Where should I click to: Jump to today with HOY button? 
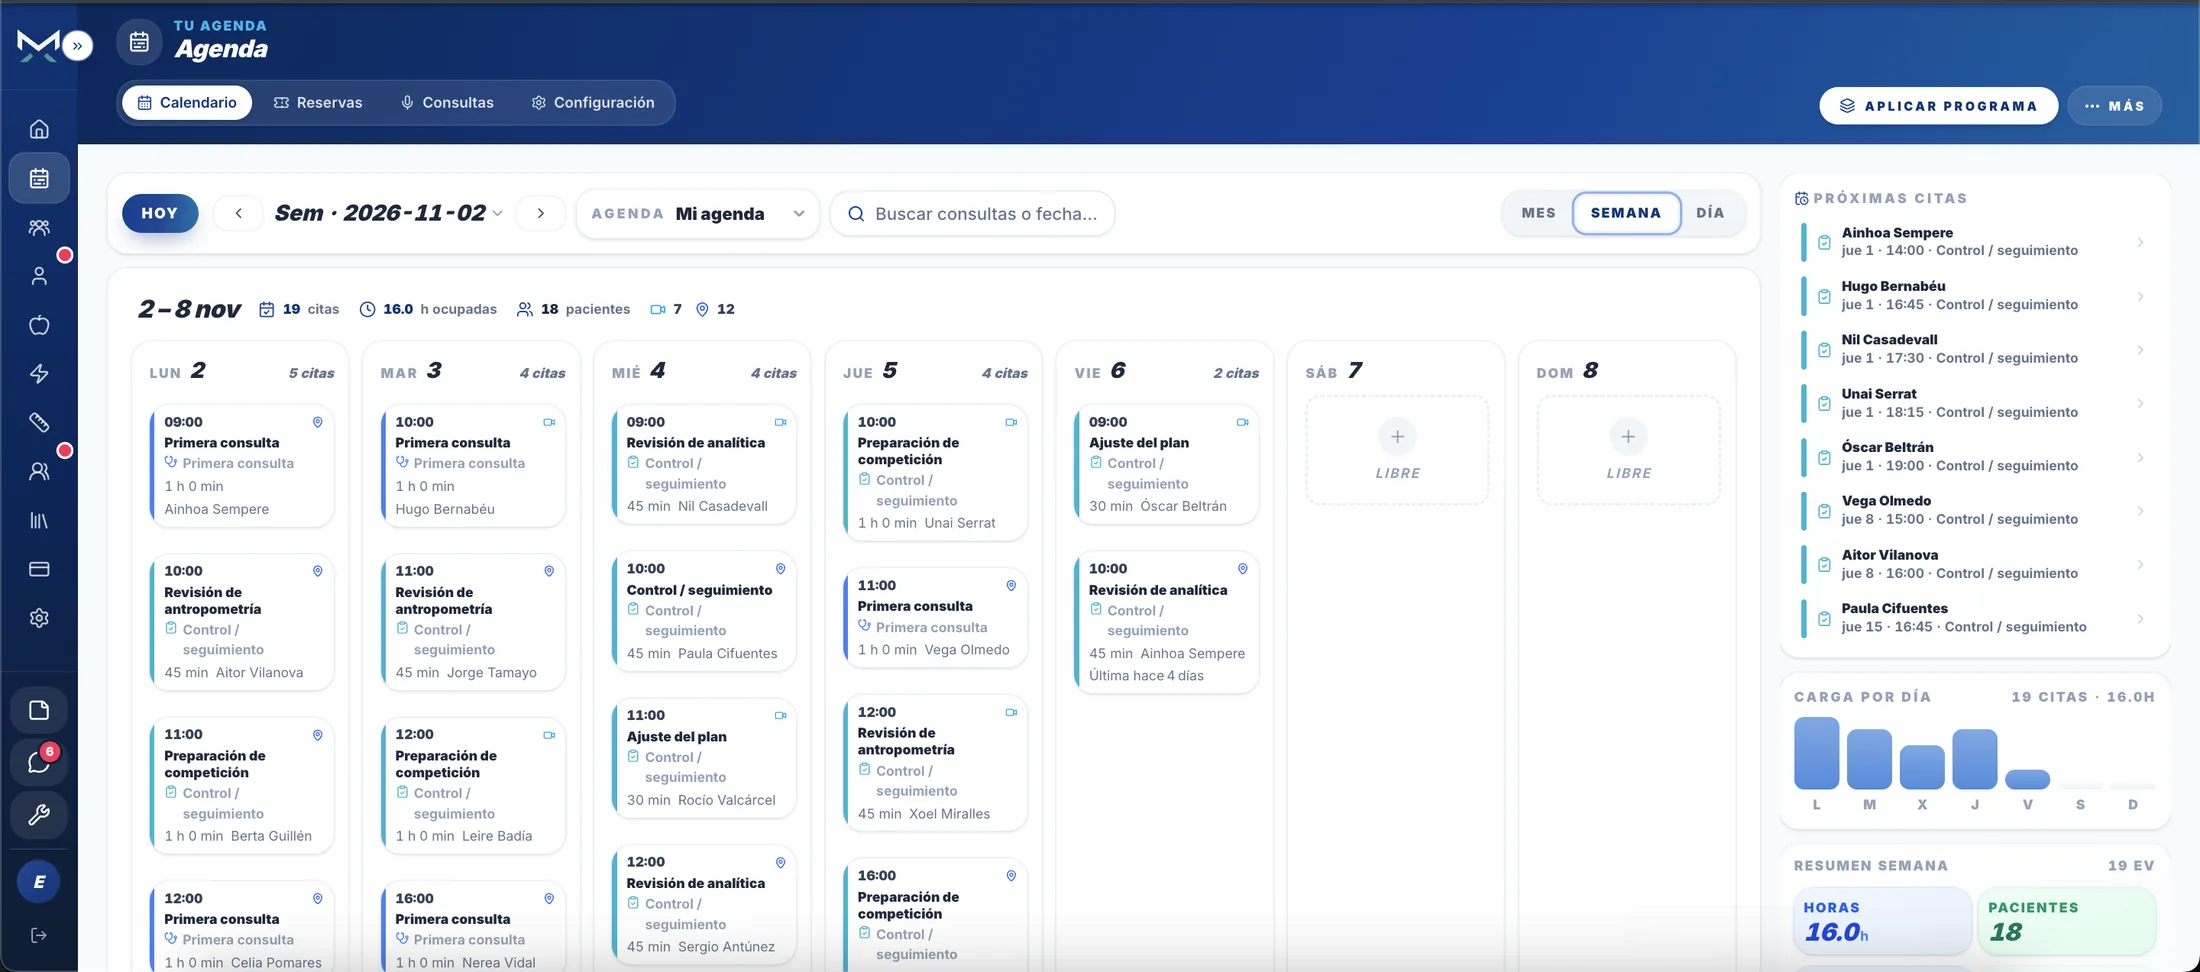coord(160,213)
